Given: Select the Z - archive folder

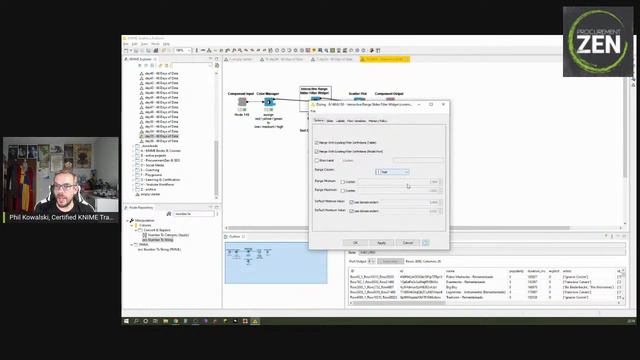Looking at the screenshot, I should coord(148,189).
